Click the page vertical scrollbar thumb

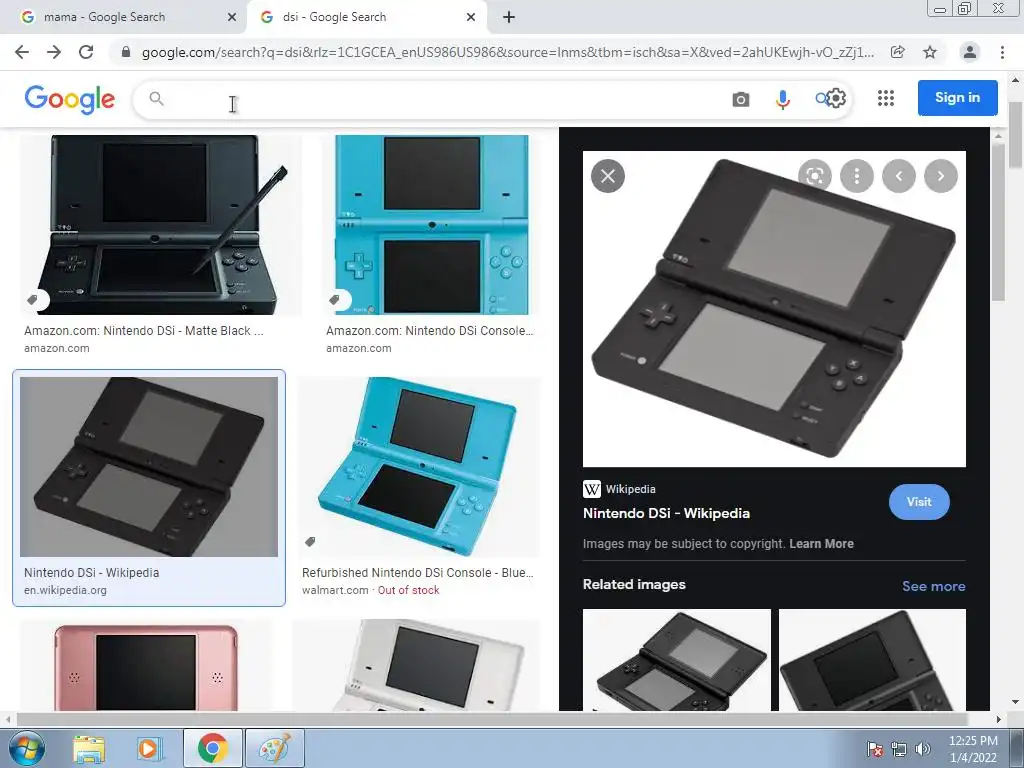pyautogui.click(x=1016, y=135)
